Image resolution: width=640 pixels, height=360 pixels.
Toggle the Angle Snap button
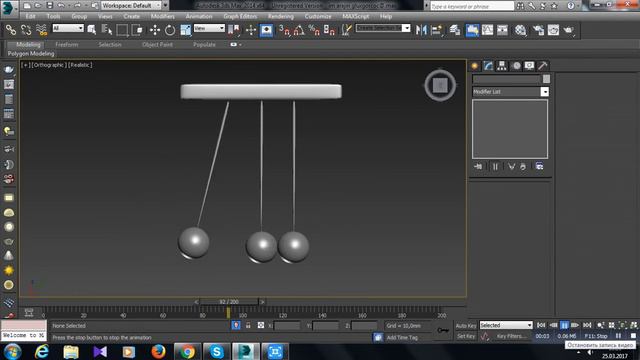pos(299,30)
